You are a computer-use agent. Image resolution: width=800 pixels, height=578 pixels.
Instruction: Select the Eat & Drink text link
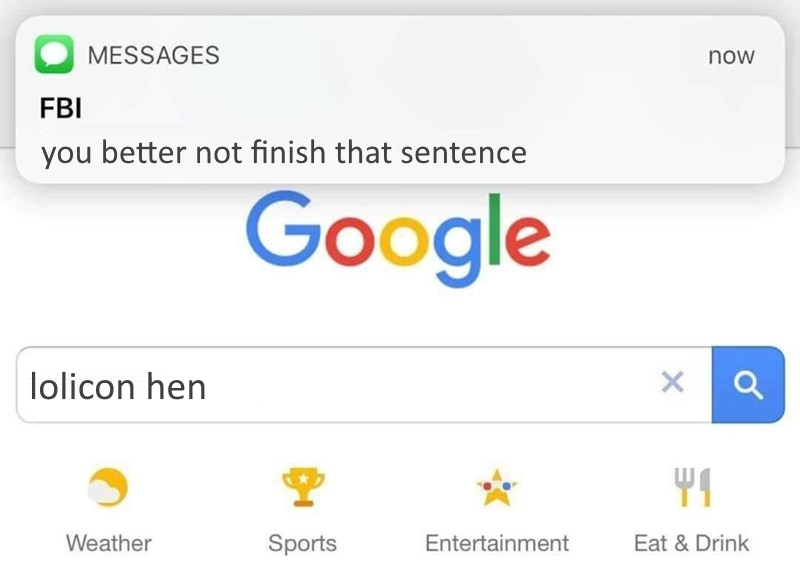(x=691, y=543)
